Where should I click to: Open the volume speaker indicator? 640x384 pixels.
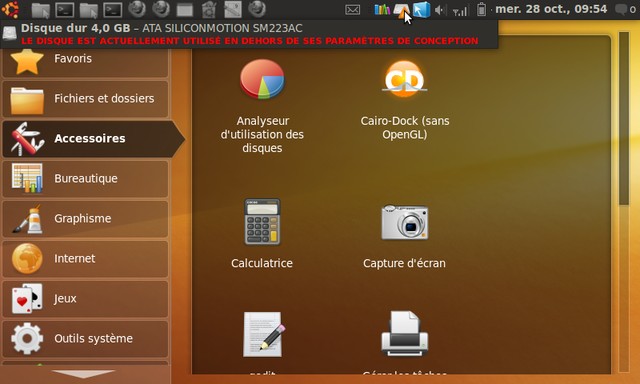coord(440,10)
